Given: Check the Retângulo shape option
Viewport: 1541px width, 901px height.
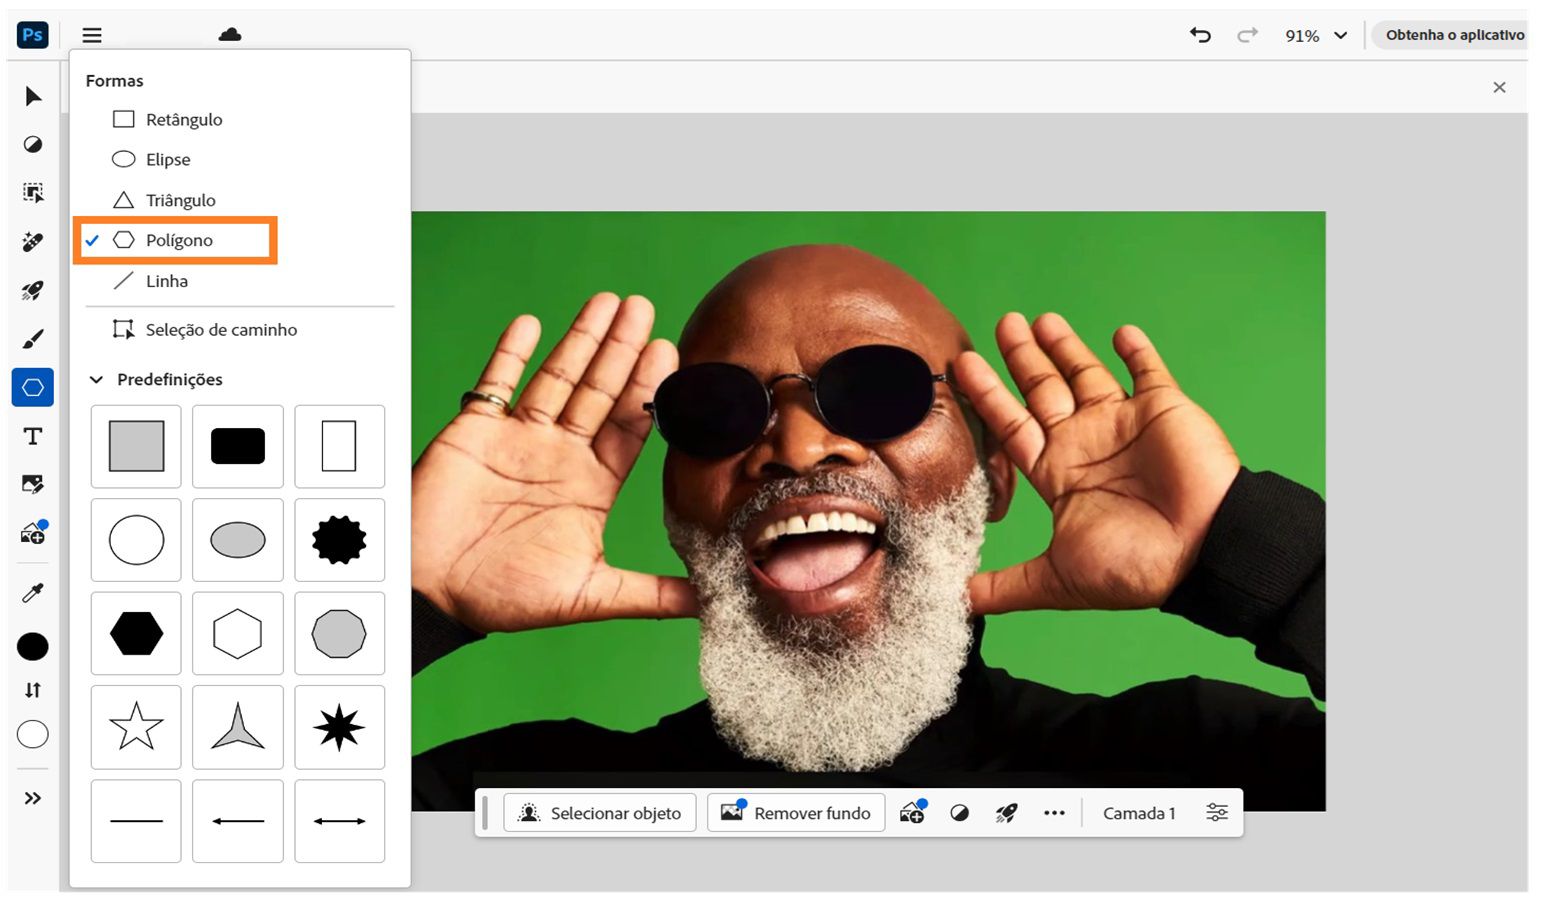Looking at the screenshot, I should [x=185, y=118].
